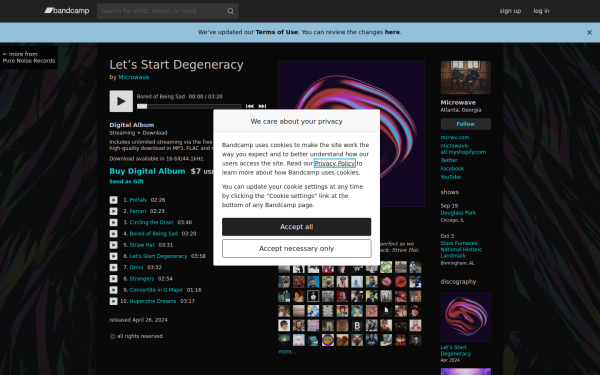Open Microwave's YouTube link
This screenshot has width=600, height=375.
451,177
